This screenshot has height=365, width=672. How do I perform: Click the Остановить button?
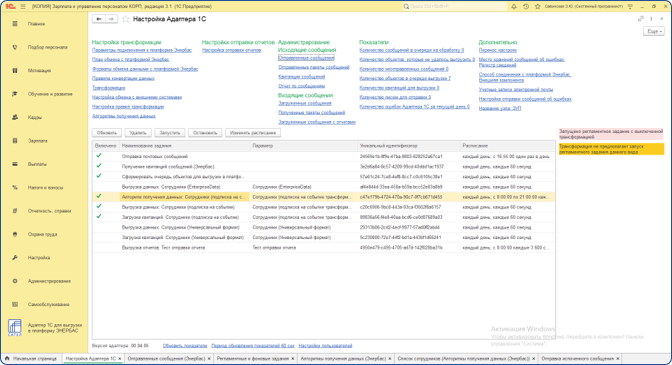(205, 133)
